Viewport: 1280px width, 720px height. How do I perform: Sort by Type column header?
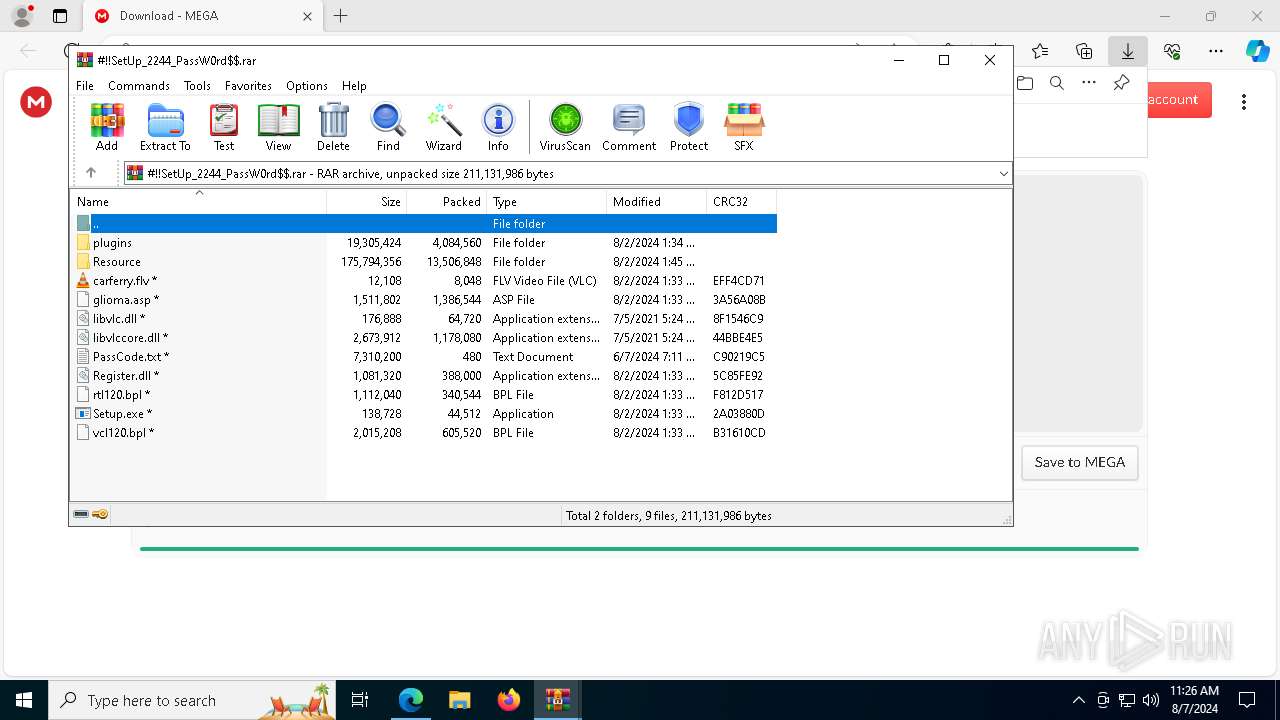tap(547, 202)
